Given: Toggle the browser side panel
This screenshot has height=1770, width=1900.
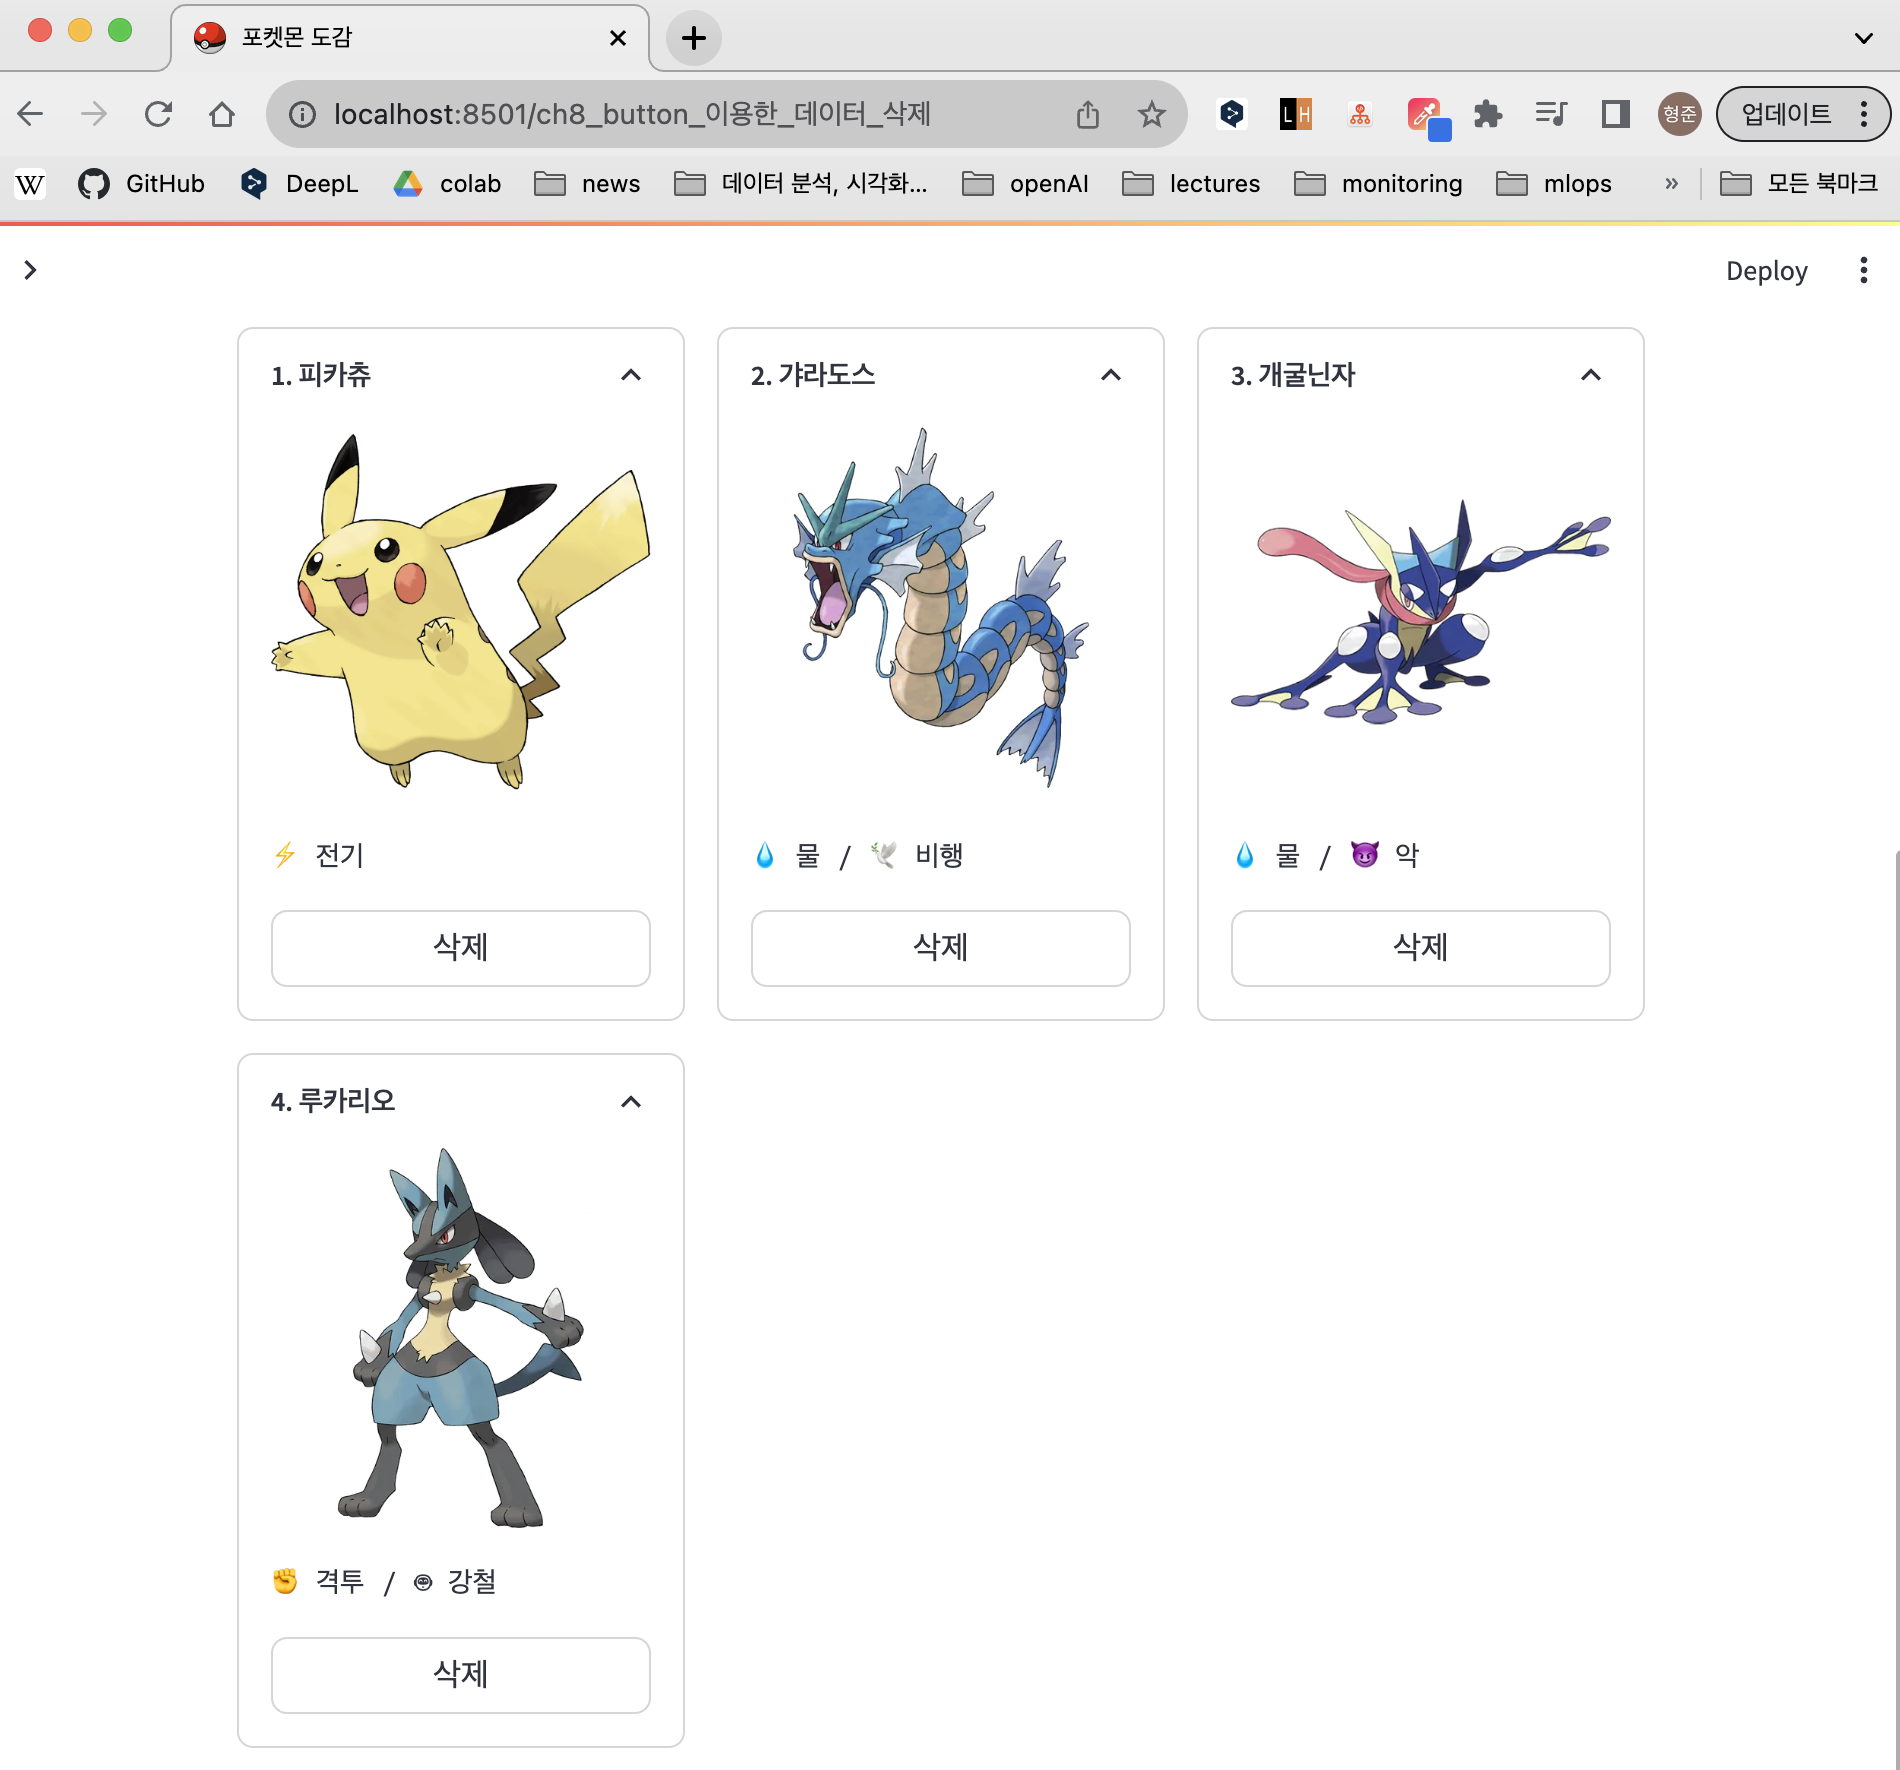Looking at the screenshot, I should pyautogui.click(x=1616, y=114).
